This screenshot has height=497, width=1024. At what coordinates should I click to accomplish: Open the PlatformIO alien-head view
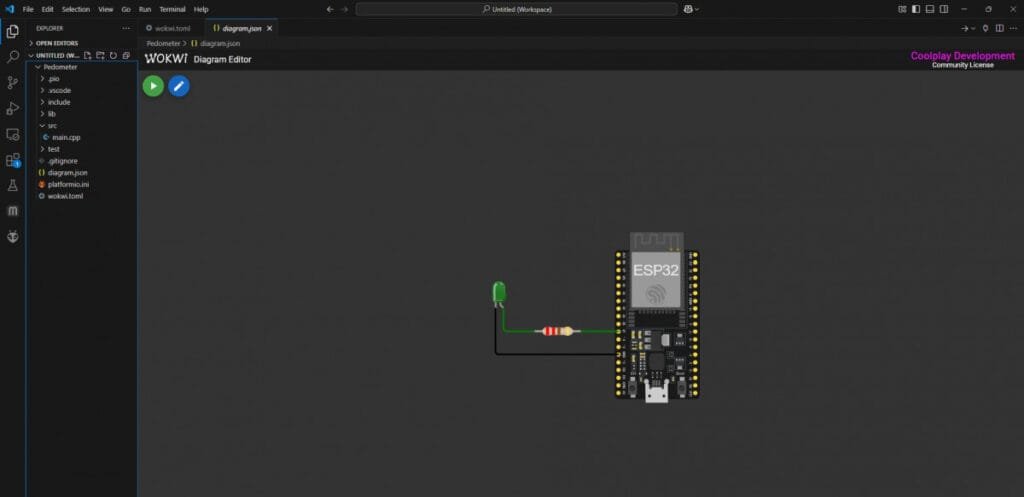(12, 236)
